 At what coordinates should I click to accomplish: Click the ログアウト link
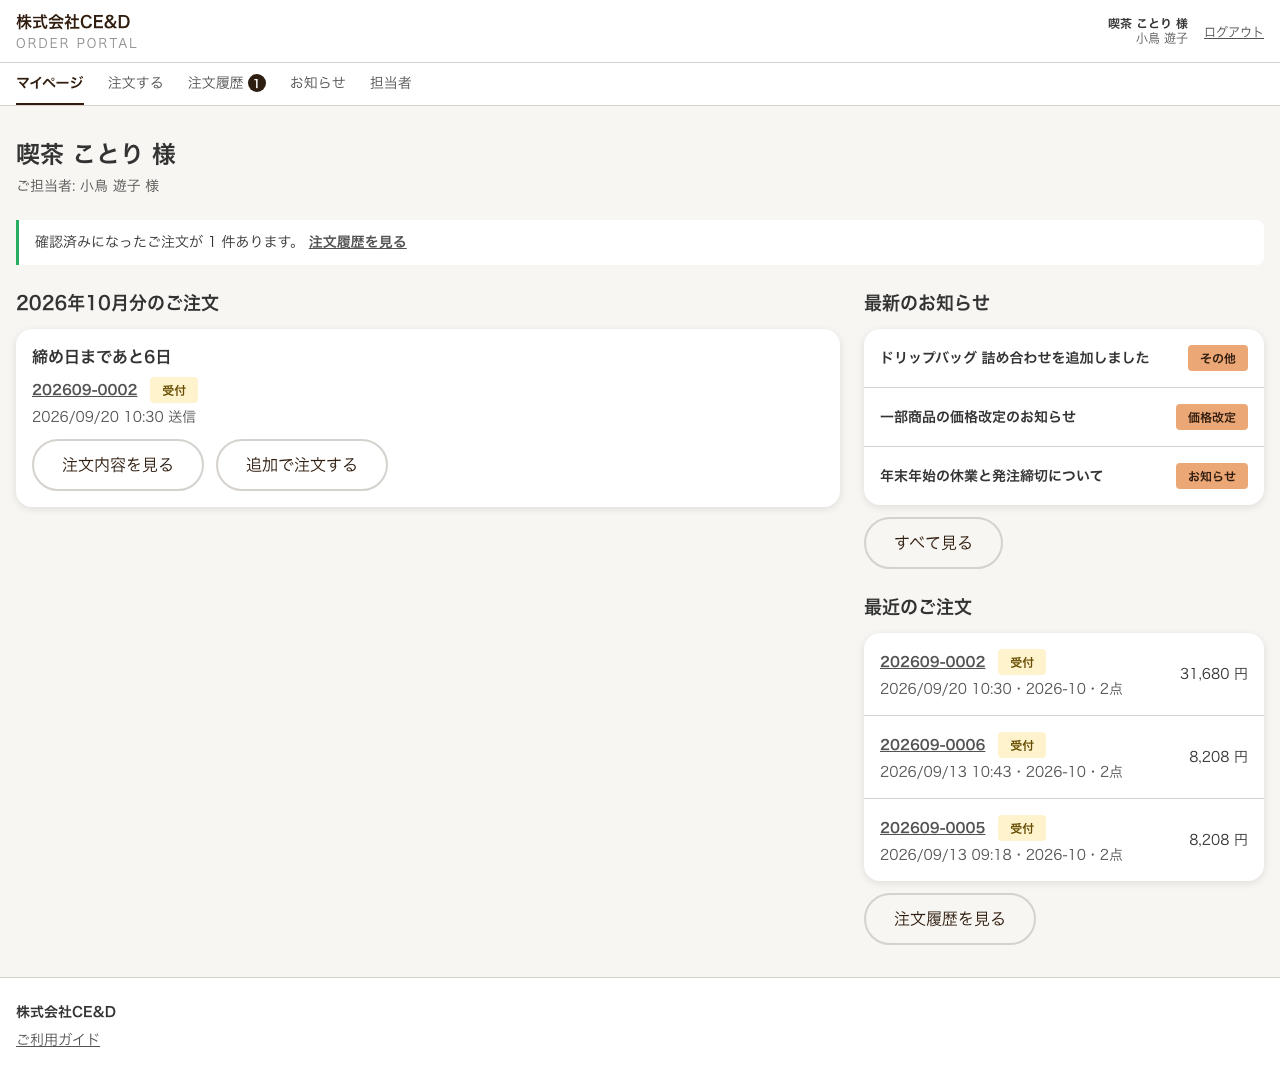(1234, 32)
